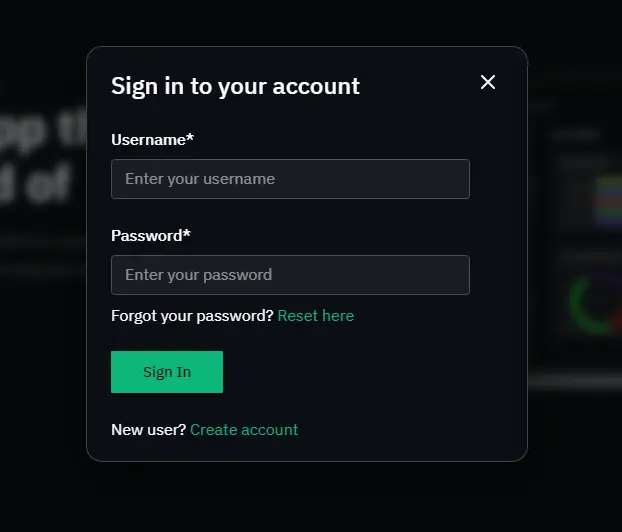Select the Sign in to your account heading

coord(235,86)
